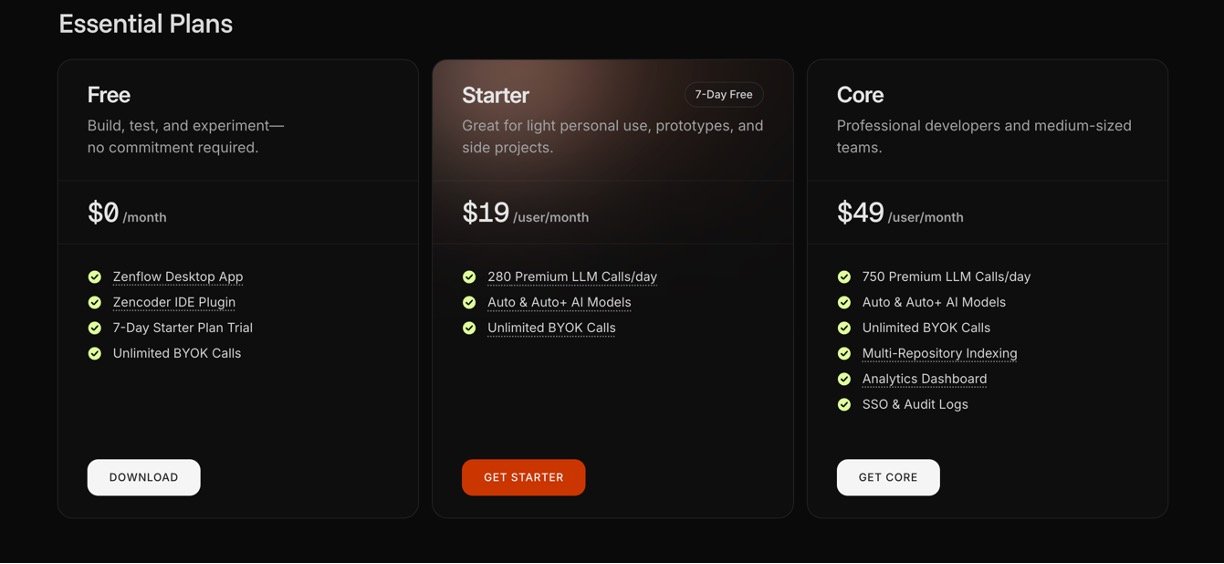This screenshot has width=1224, height=564.
Task: Open the Analytics Dashboard link
Action: 924,379
